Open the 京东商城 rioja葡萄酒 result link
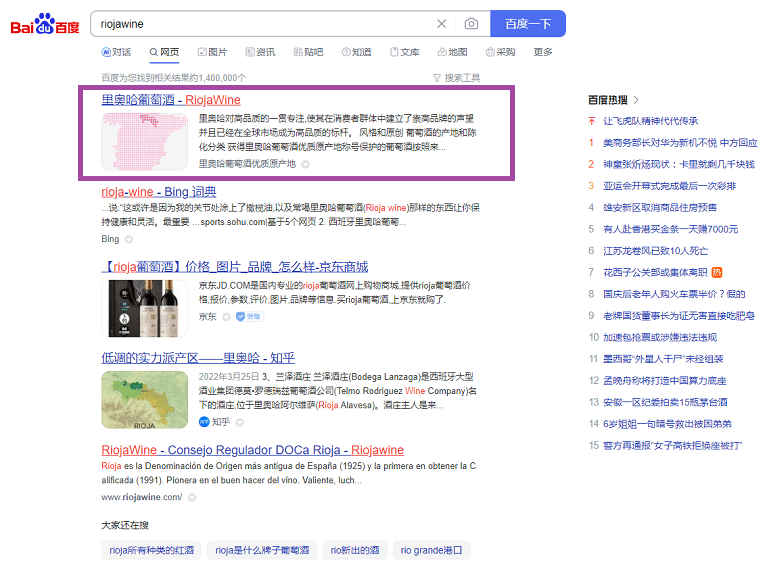Viewport: 767px width, 564px height. click(235, 267)
